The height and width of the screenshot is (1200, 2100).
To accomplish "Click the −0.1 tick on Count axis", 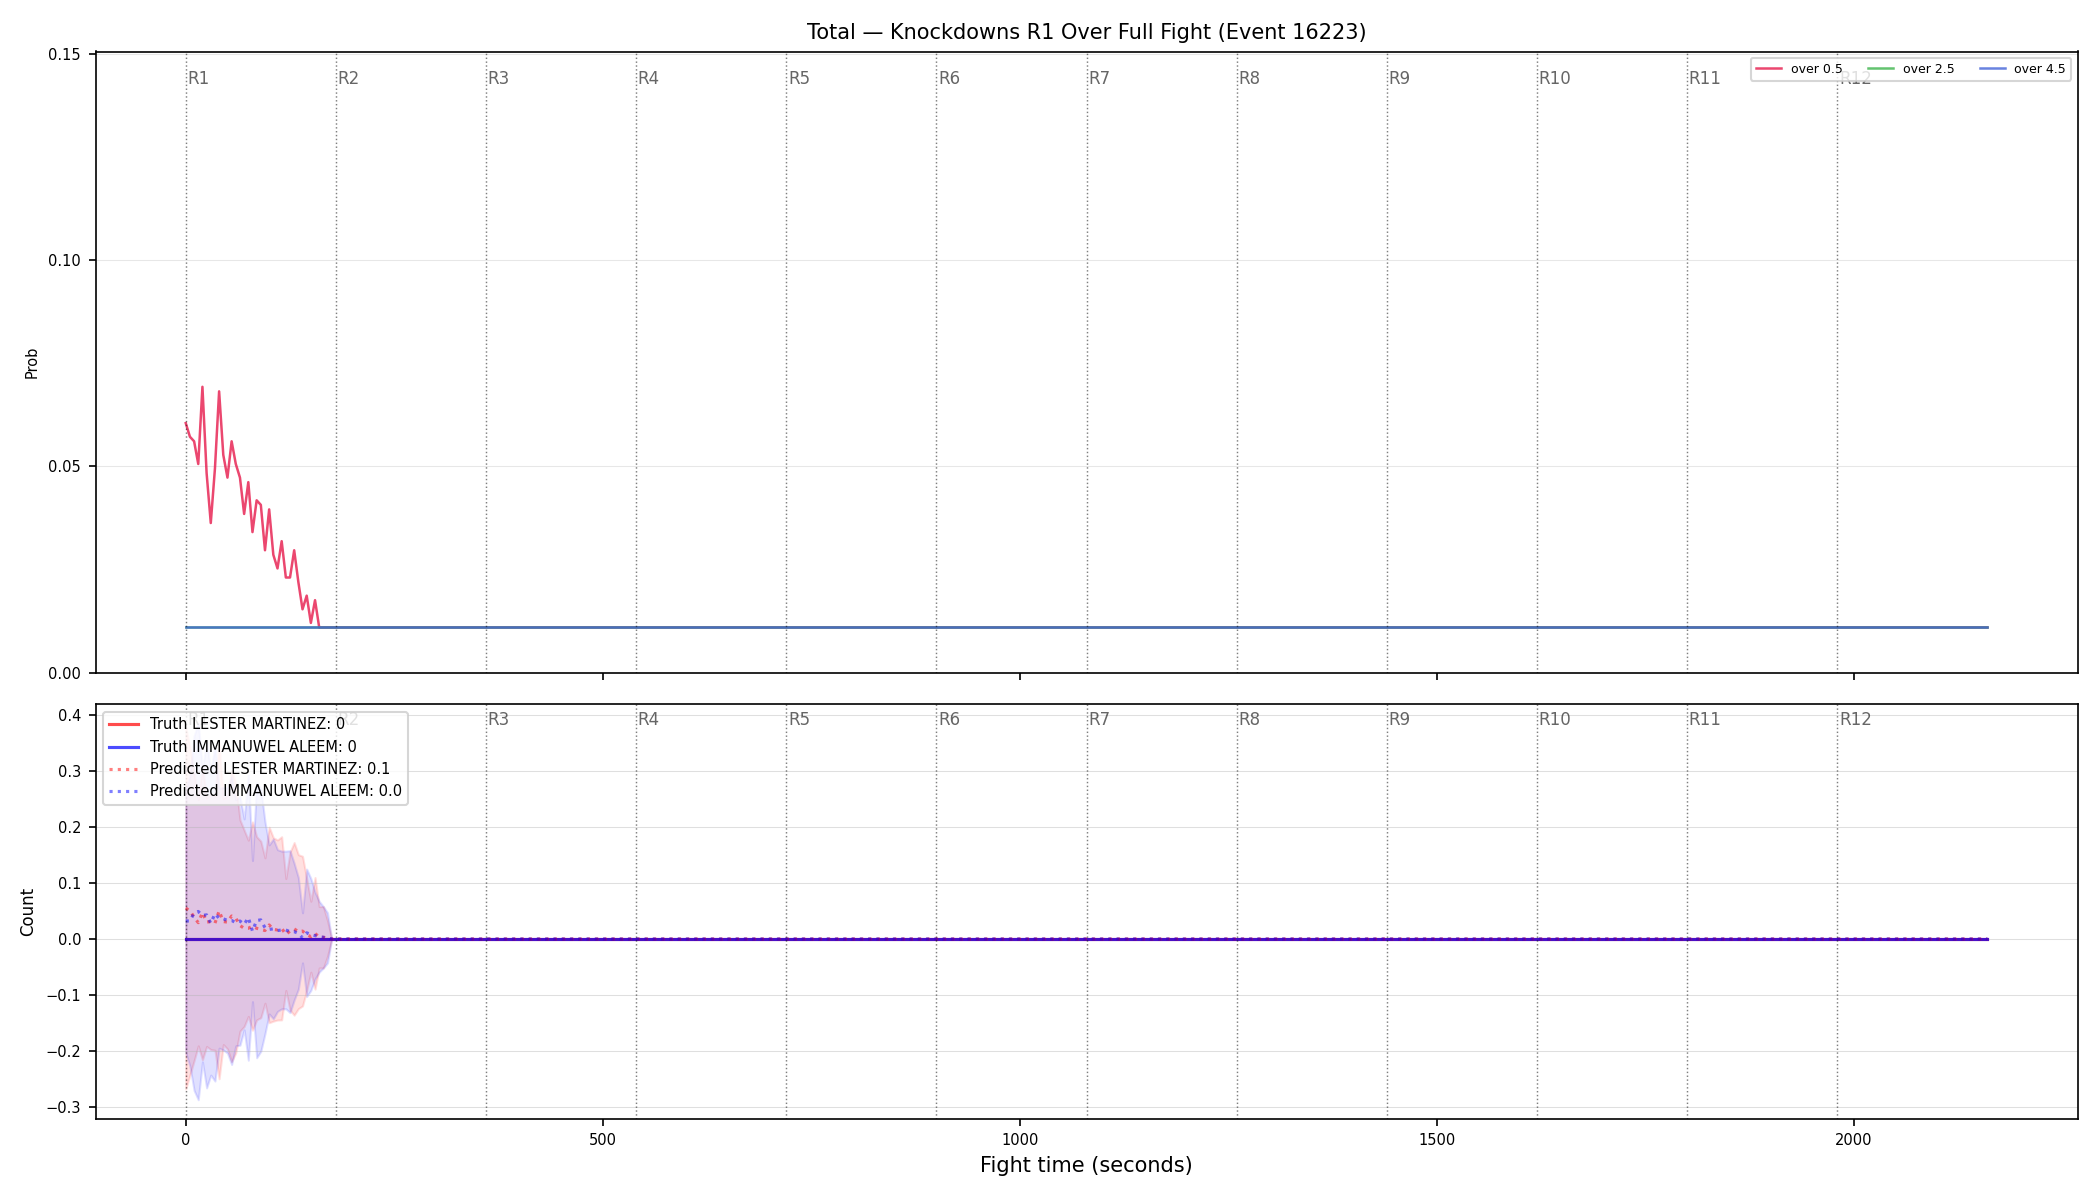I will pyautogui.click(x=64, y=995).
